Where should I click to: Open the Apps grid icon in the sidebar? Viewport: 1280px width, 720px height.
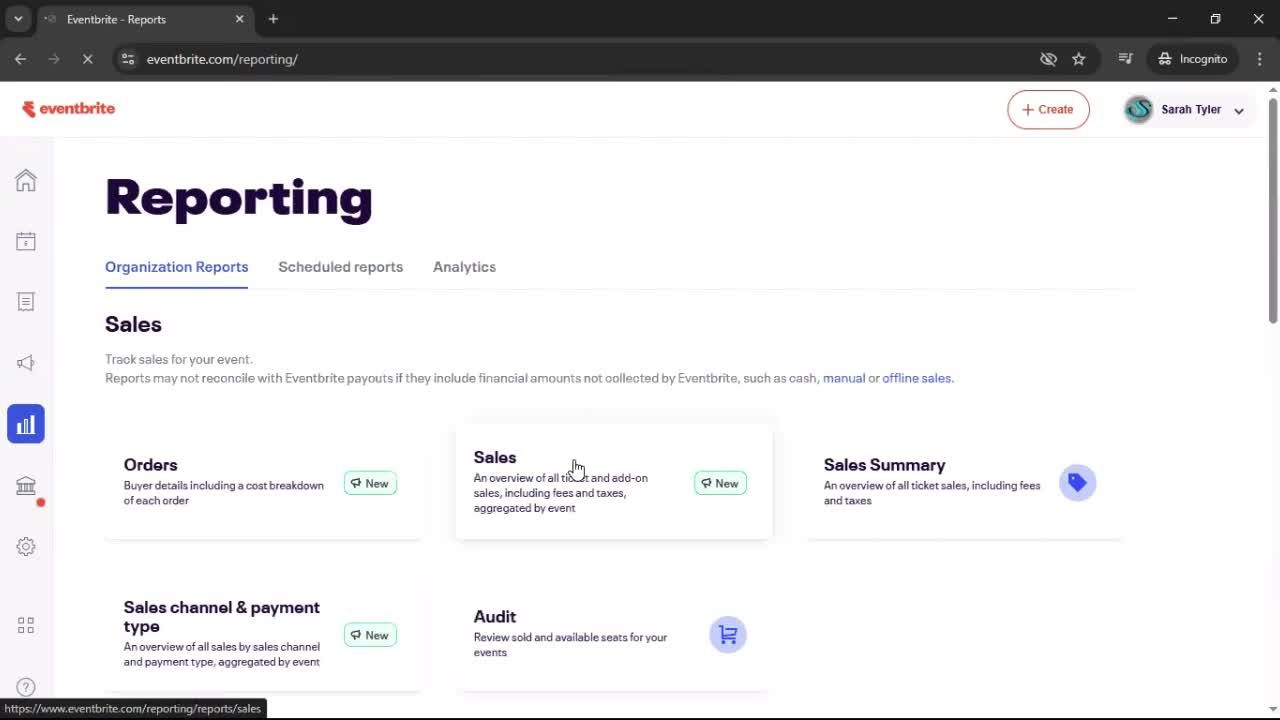click(x=25, y=625)
